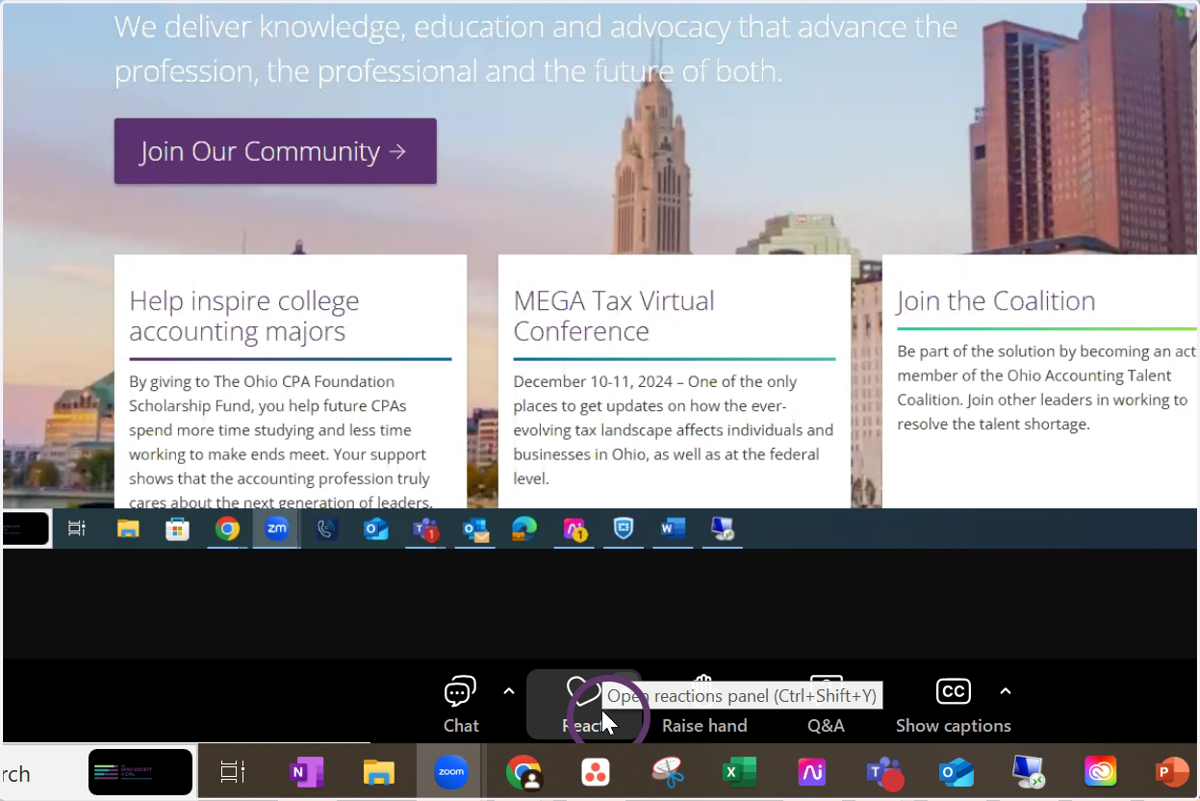This screenshot has width=1200, height=801.
Task: Expand the Chat options caret
Action: [509, 691]
